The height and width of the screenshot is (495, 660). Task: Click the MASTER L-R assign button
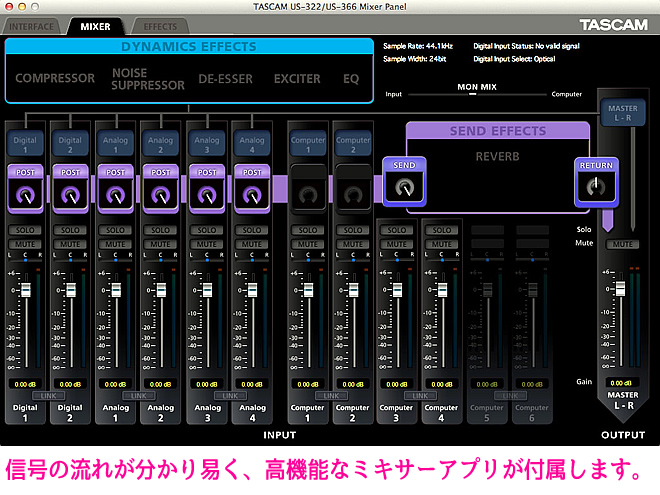(x=623, y=113)
